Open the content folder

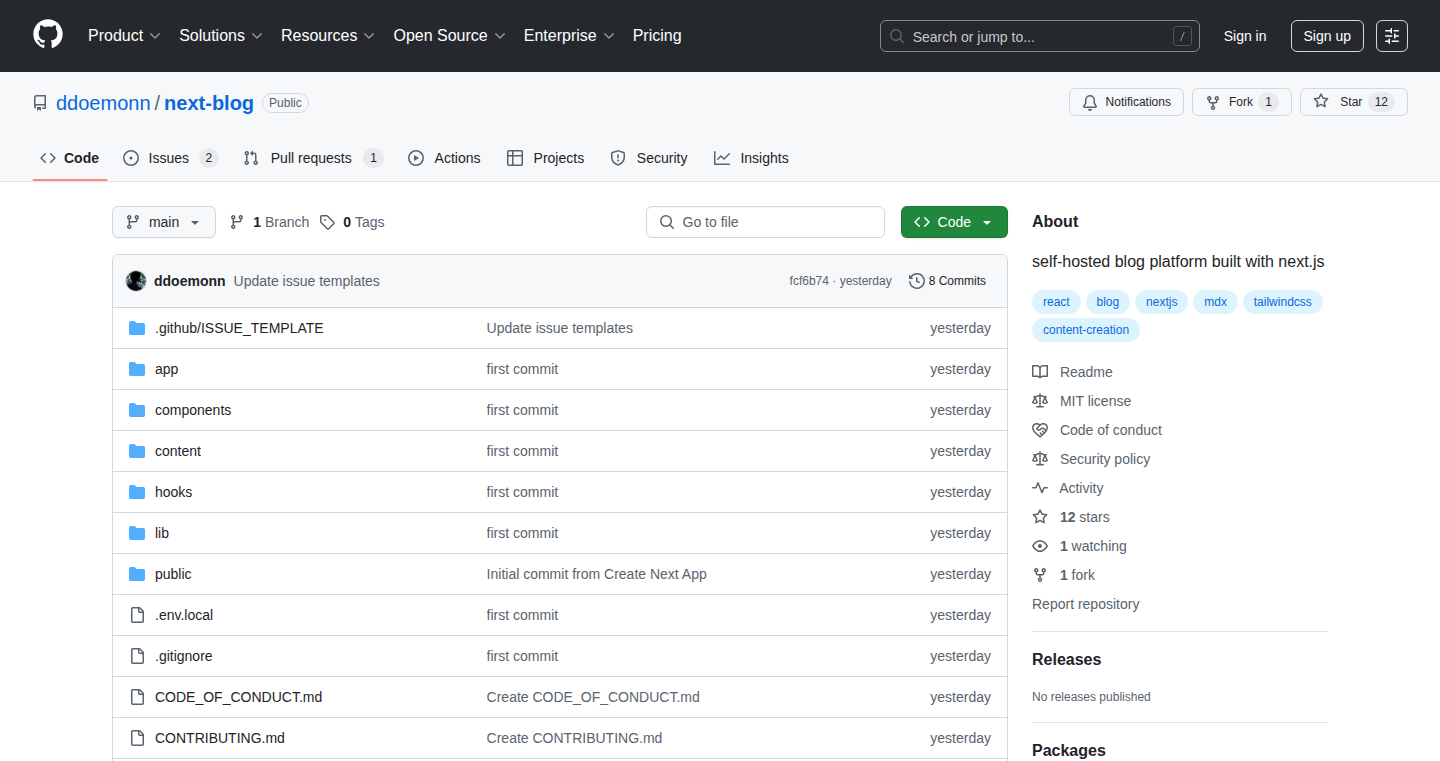(x=178, y=451)
